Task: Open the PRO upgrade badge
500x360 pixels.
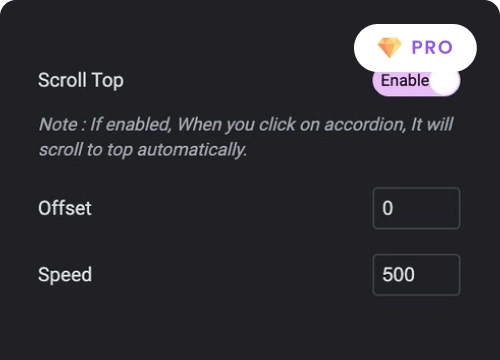Action: coord(415,47)
